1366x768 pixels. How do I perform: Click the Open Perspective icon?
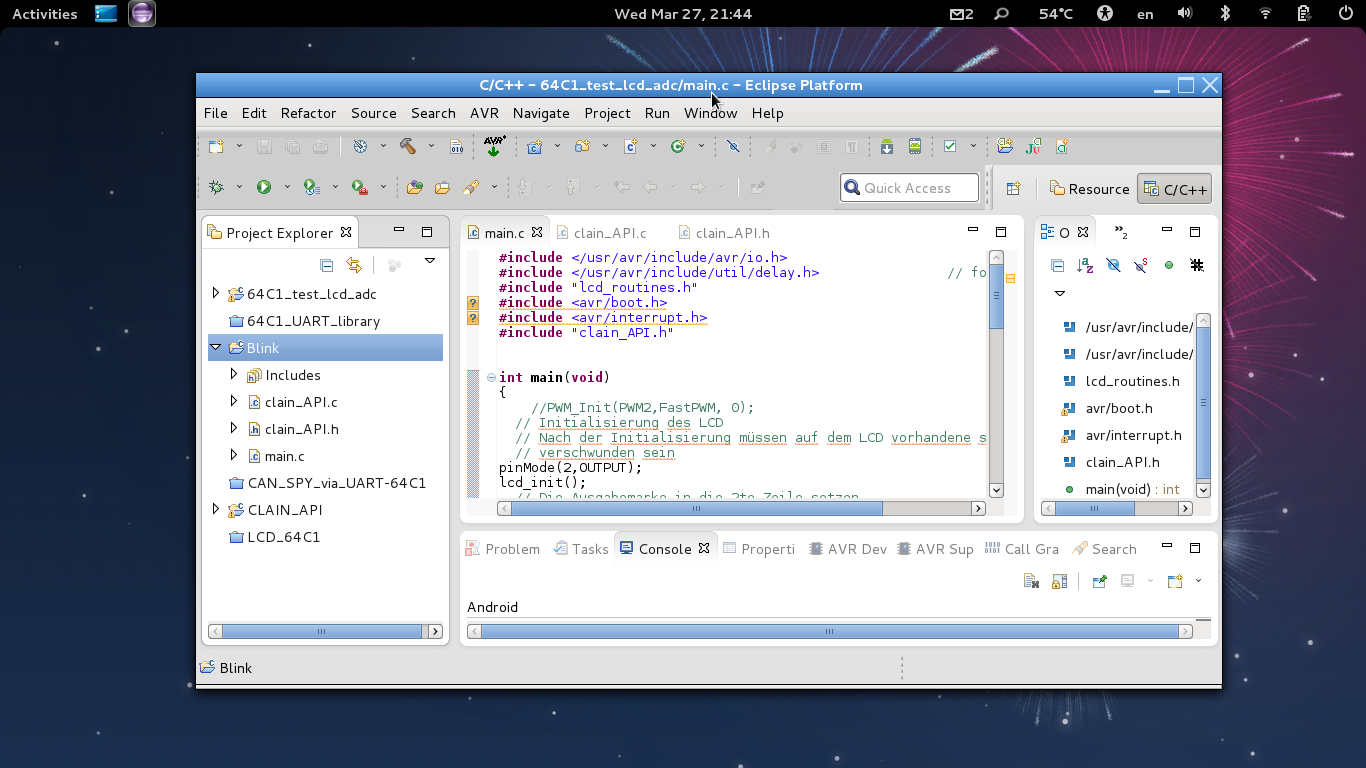[1013, 188]
